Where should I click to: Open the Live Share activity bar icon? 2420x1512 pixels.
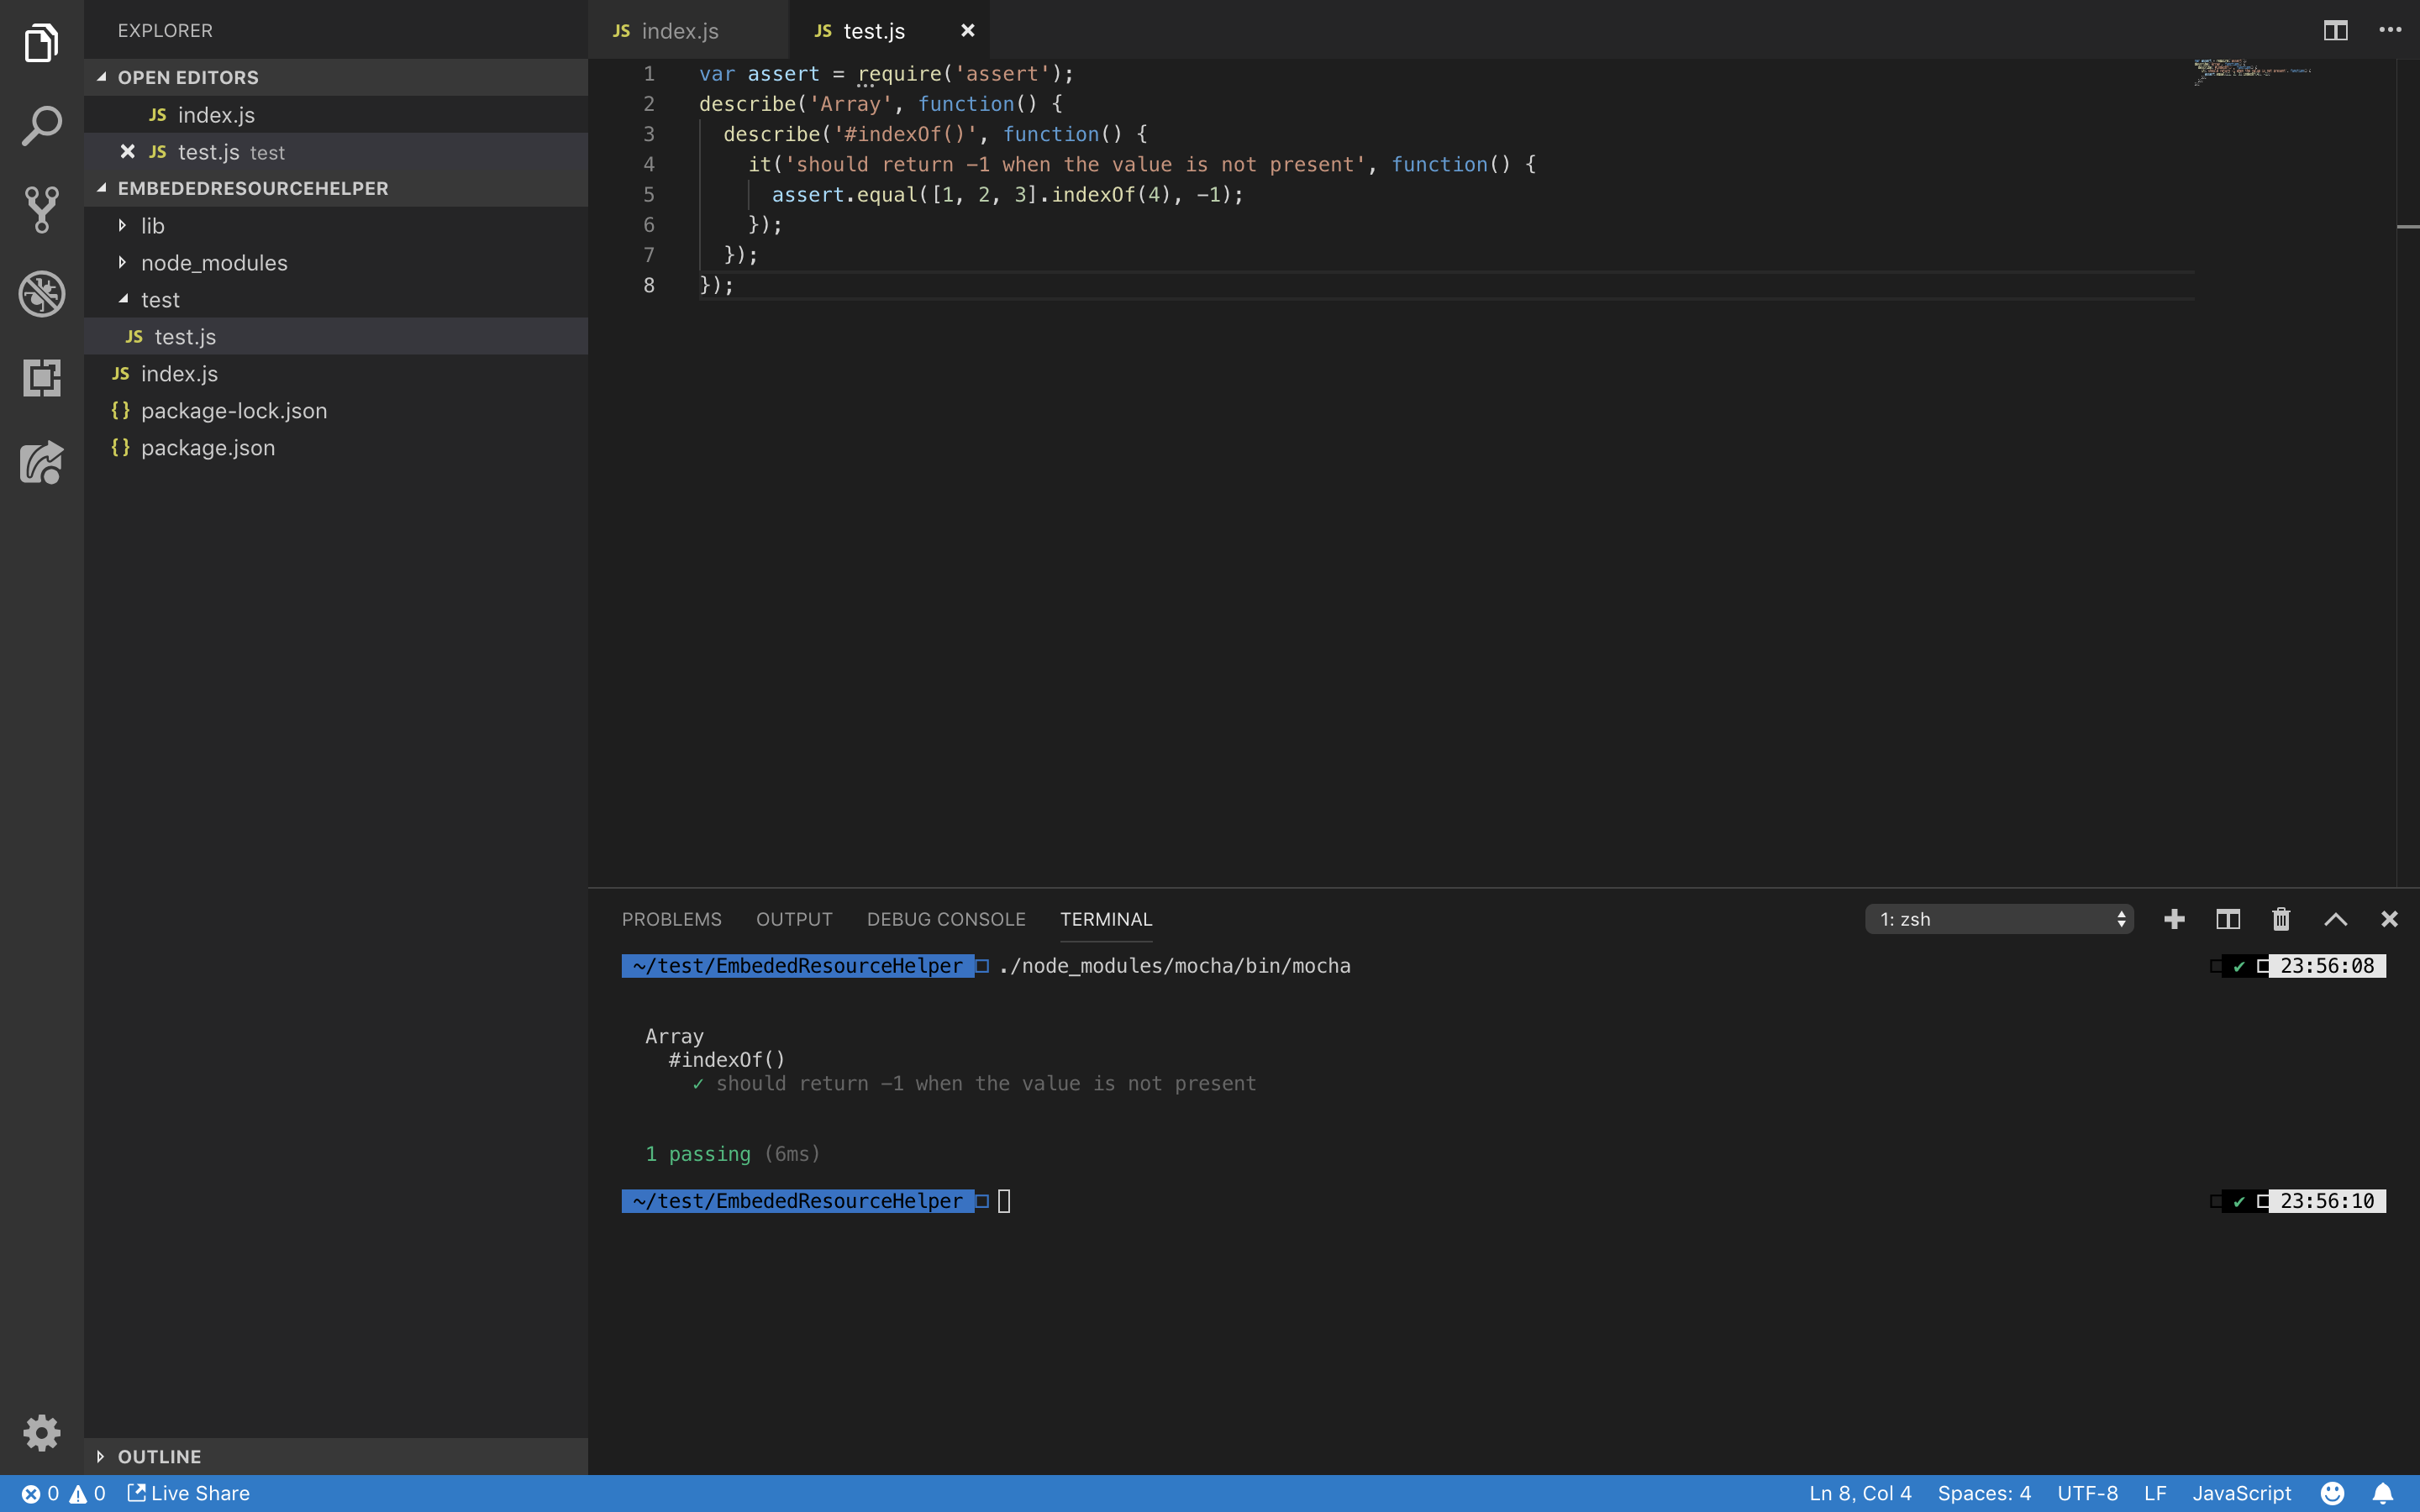click(41, 462)
